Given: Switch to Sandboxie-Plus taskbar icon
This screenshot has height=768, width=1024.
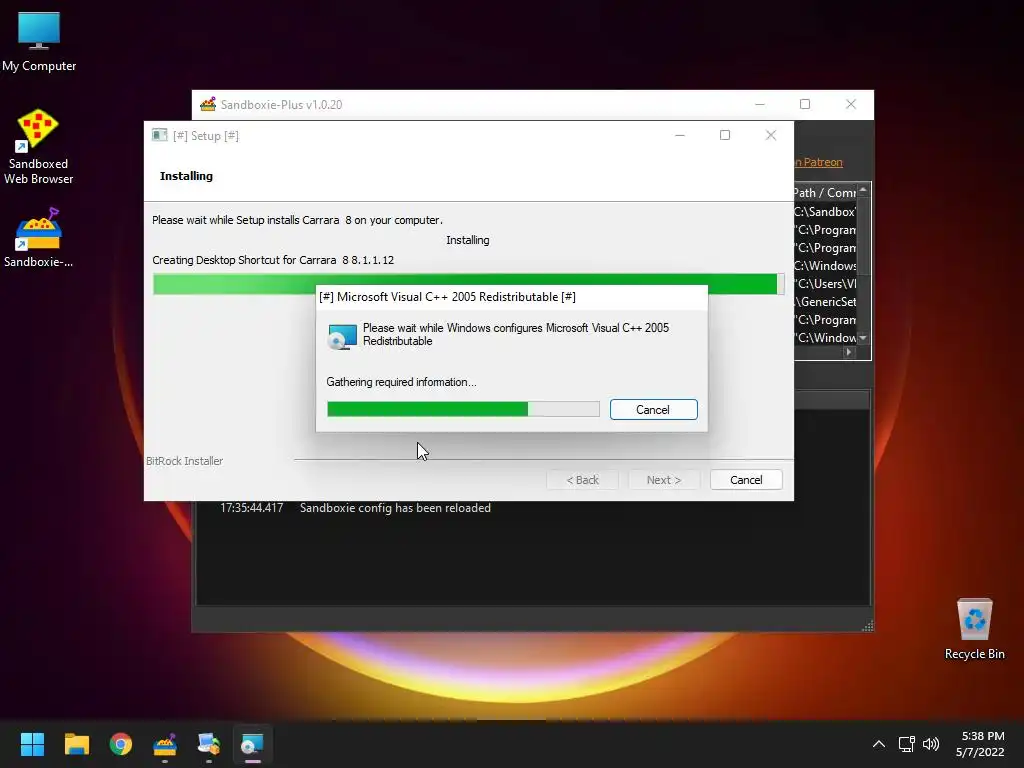Looking at the screenshot, I should coord(165,744).
